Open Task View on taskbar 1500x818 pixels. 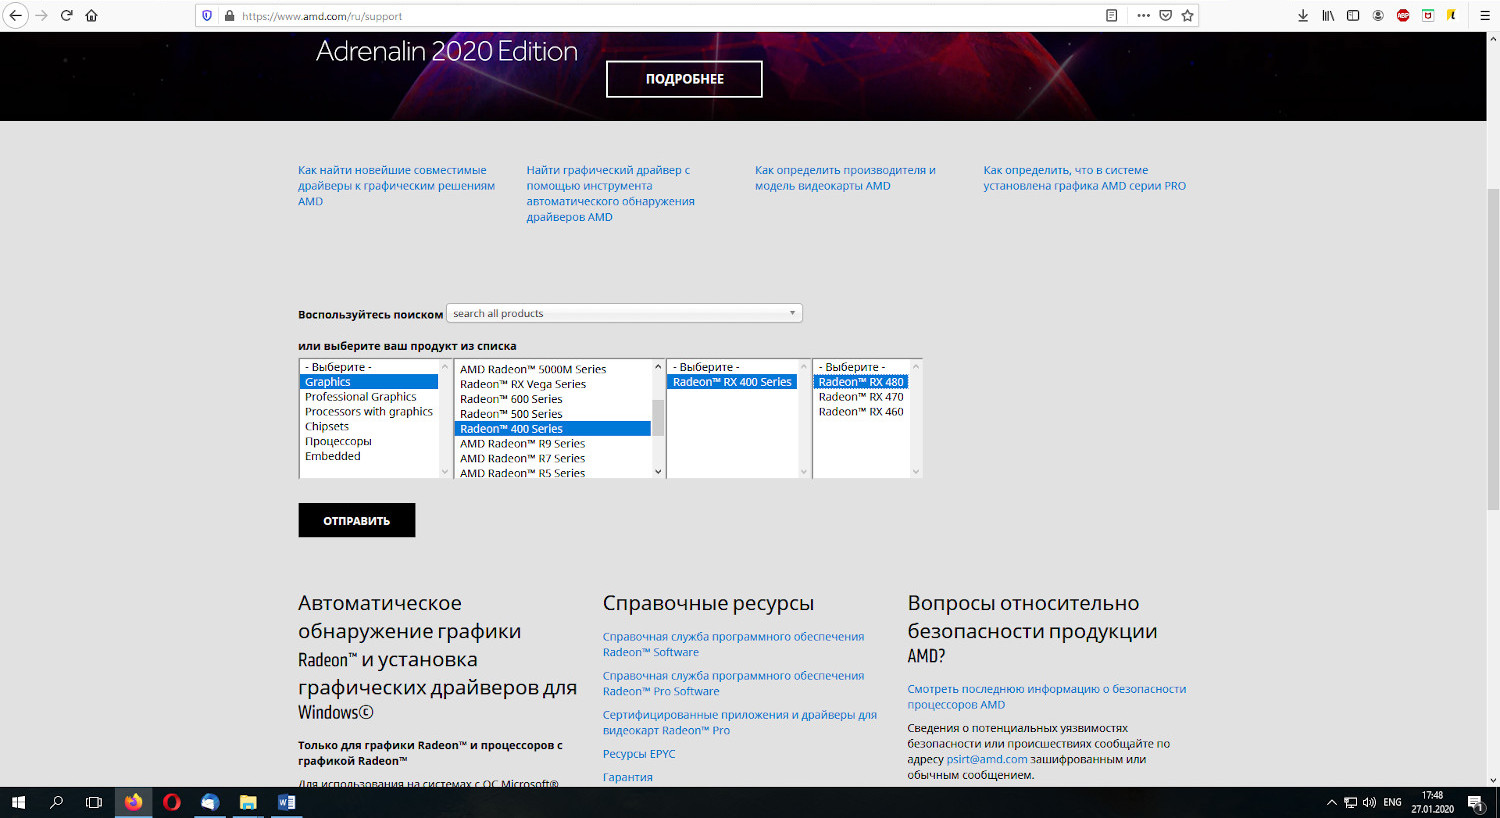click(94, 802)
